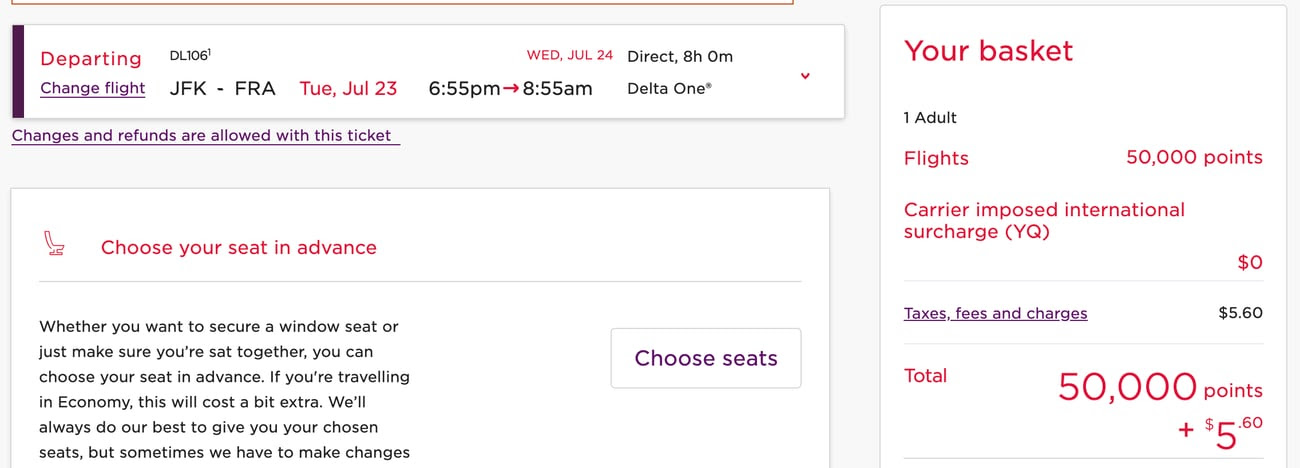
Task: Click the Carrier imposed international surcharge label
Action: [x=1043, y=220]
